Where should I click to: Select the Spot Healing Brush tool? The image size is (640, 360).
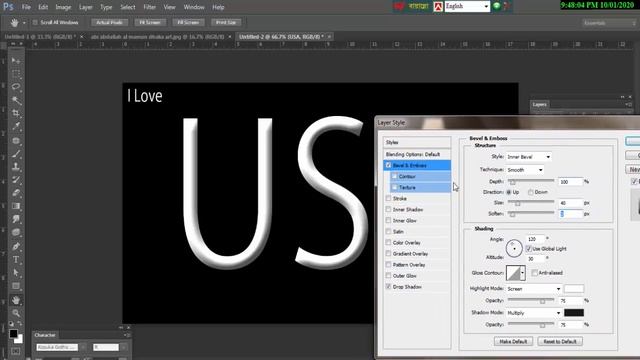(x=16, y=141)
